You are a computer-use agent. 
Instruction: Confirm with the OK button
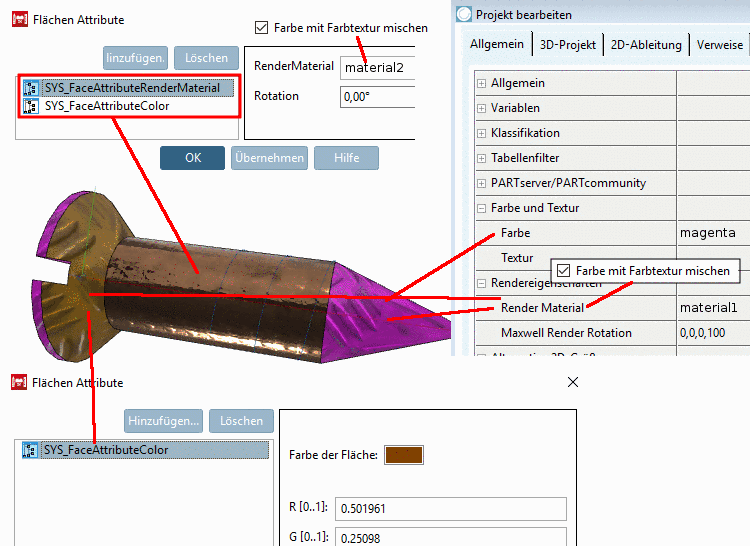click(192, 158)
